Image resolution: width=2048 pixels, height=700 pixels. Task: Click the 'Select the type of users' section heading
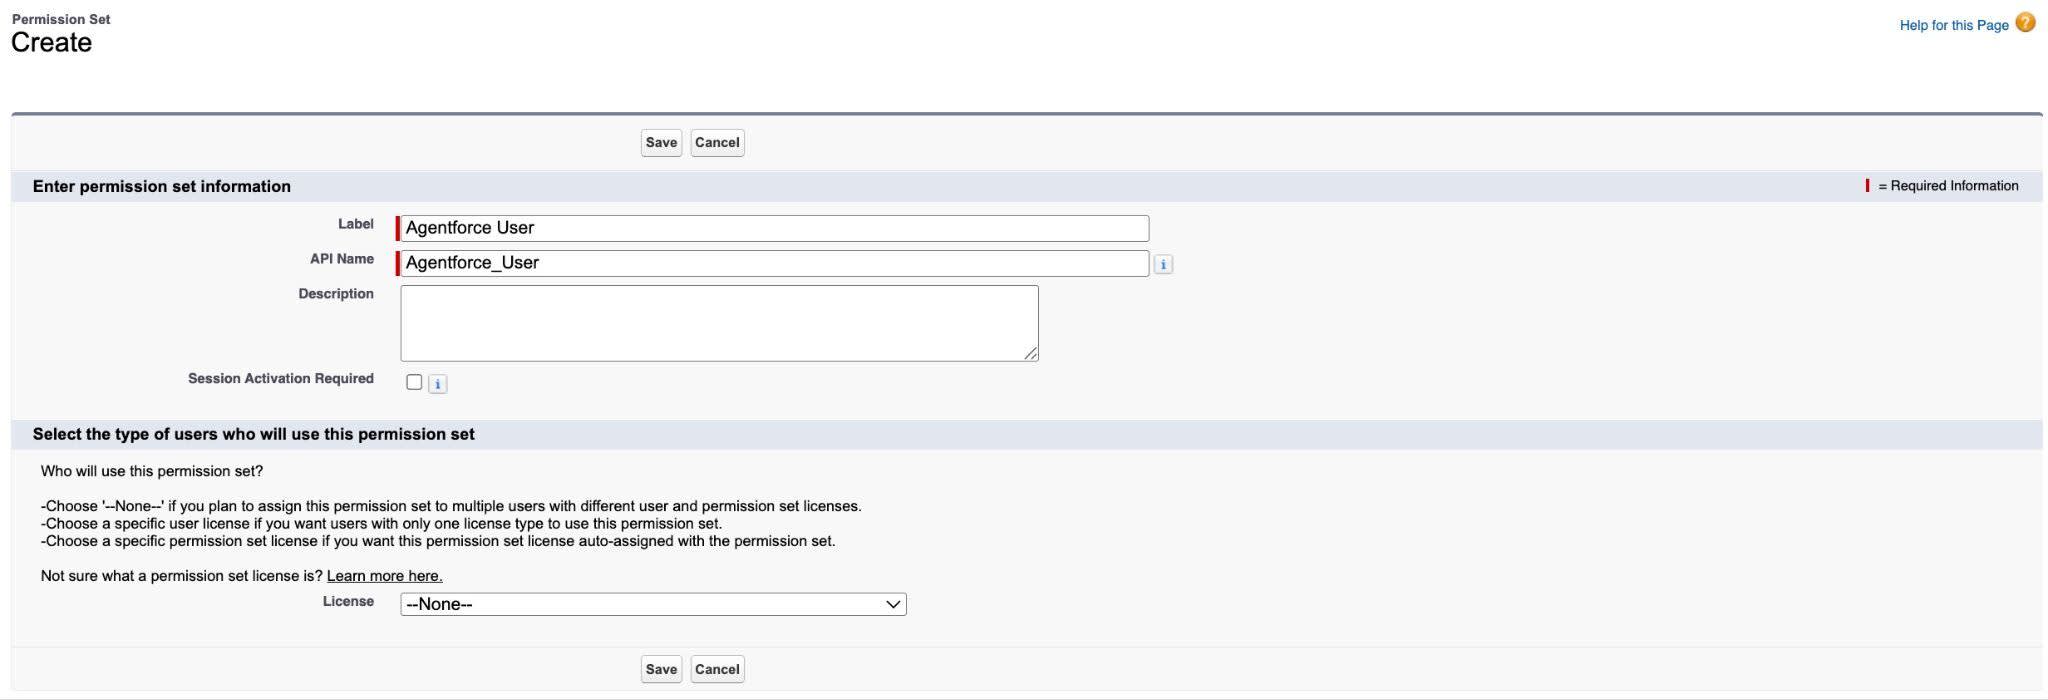(x=253, y=435)
